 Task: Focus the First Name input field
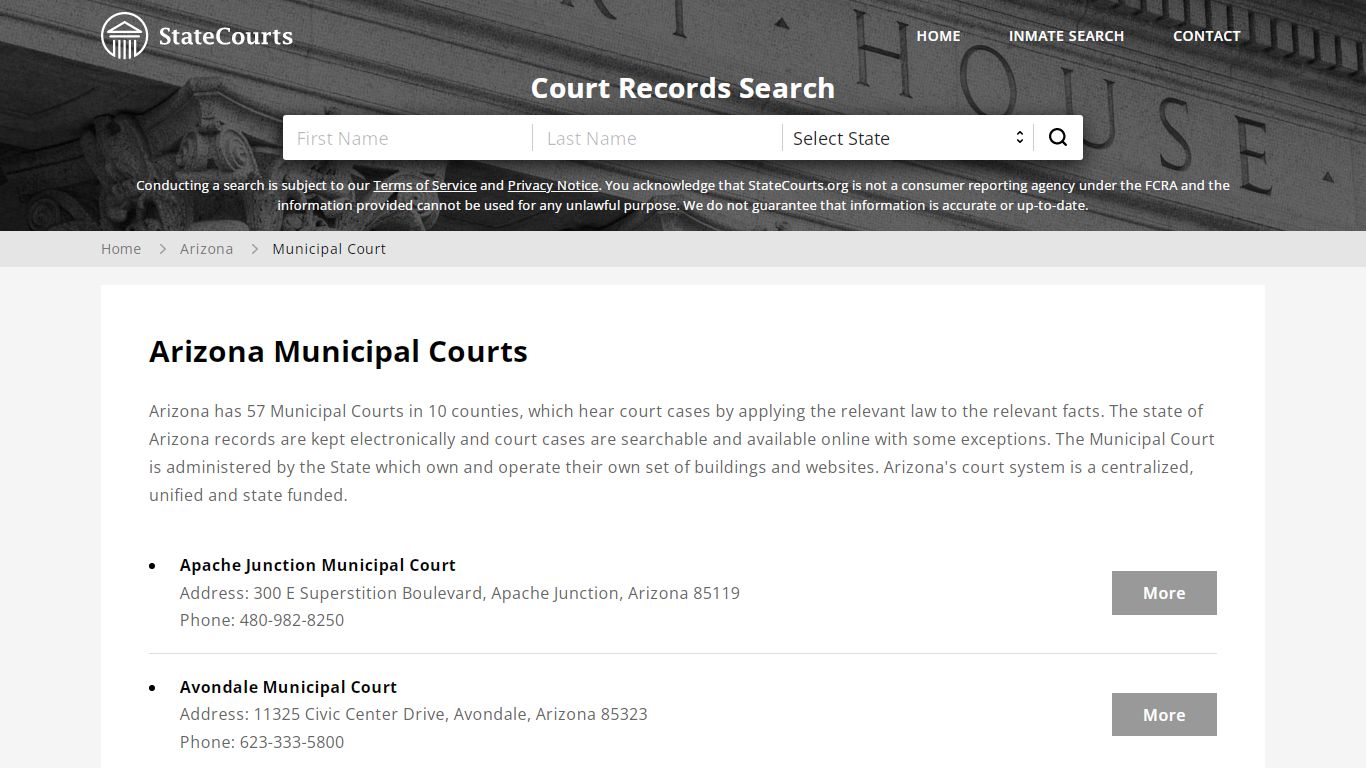pos(408,138)
